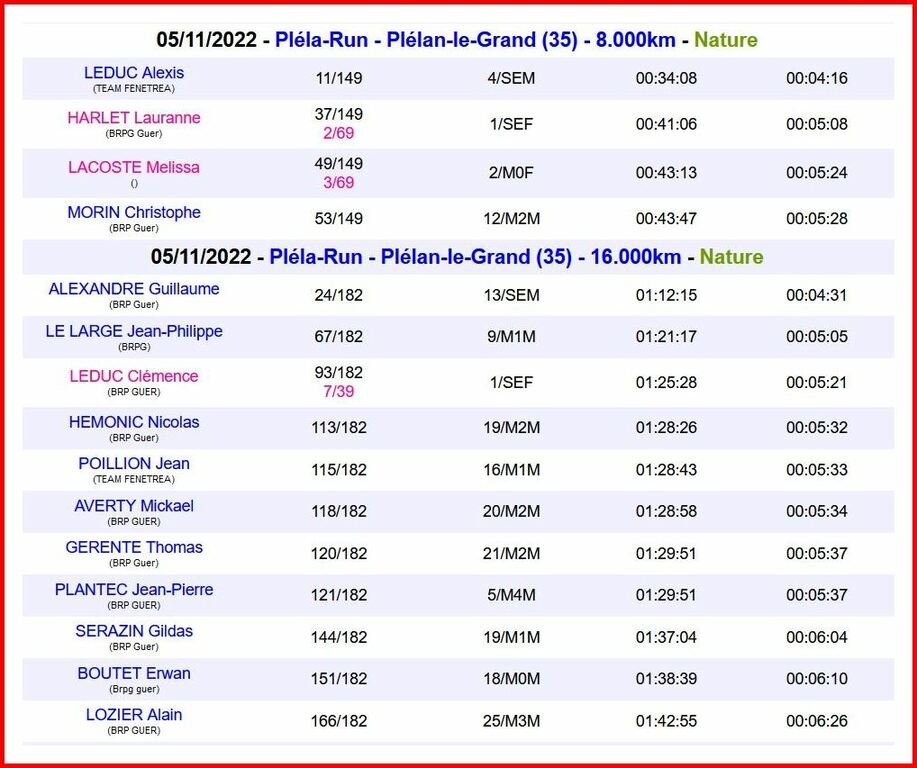Select the LACOSTE Melissa runner link

pos(134,167)
